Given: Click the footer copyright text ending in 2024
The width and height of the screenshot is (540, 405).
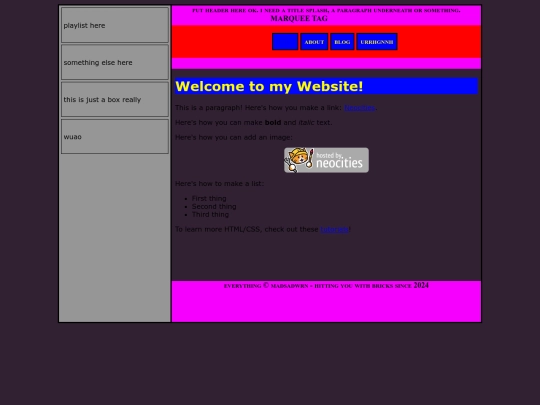Looking at the screenshot, I should 326,285.
